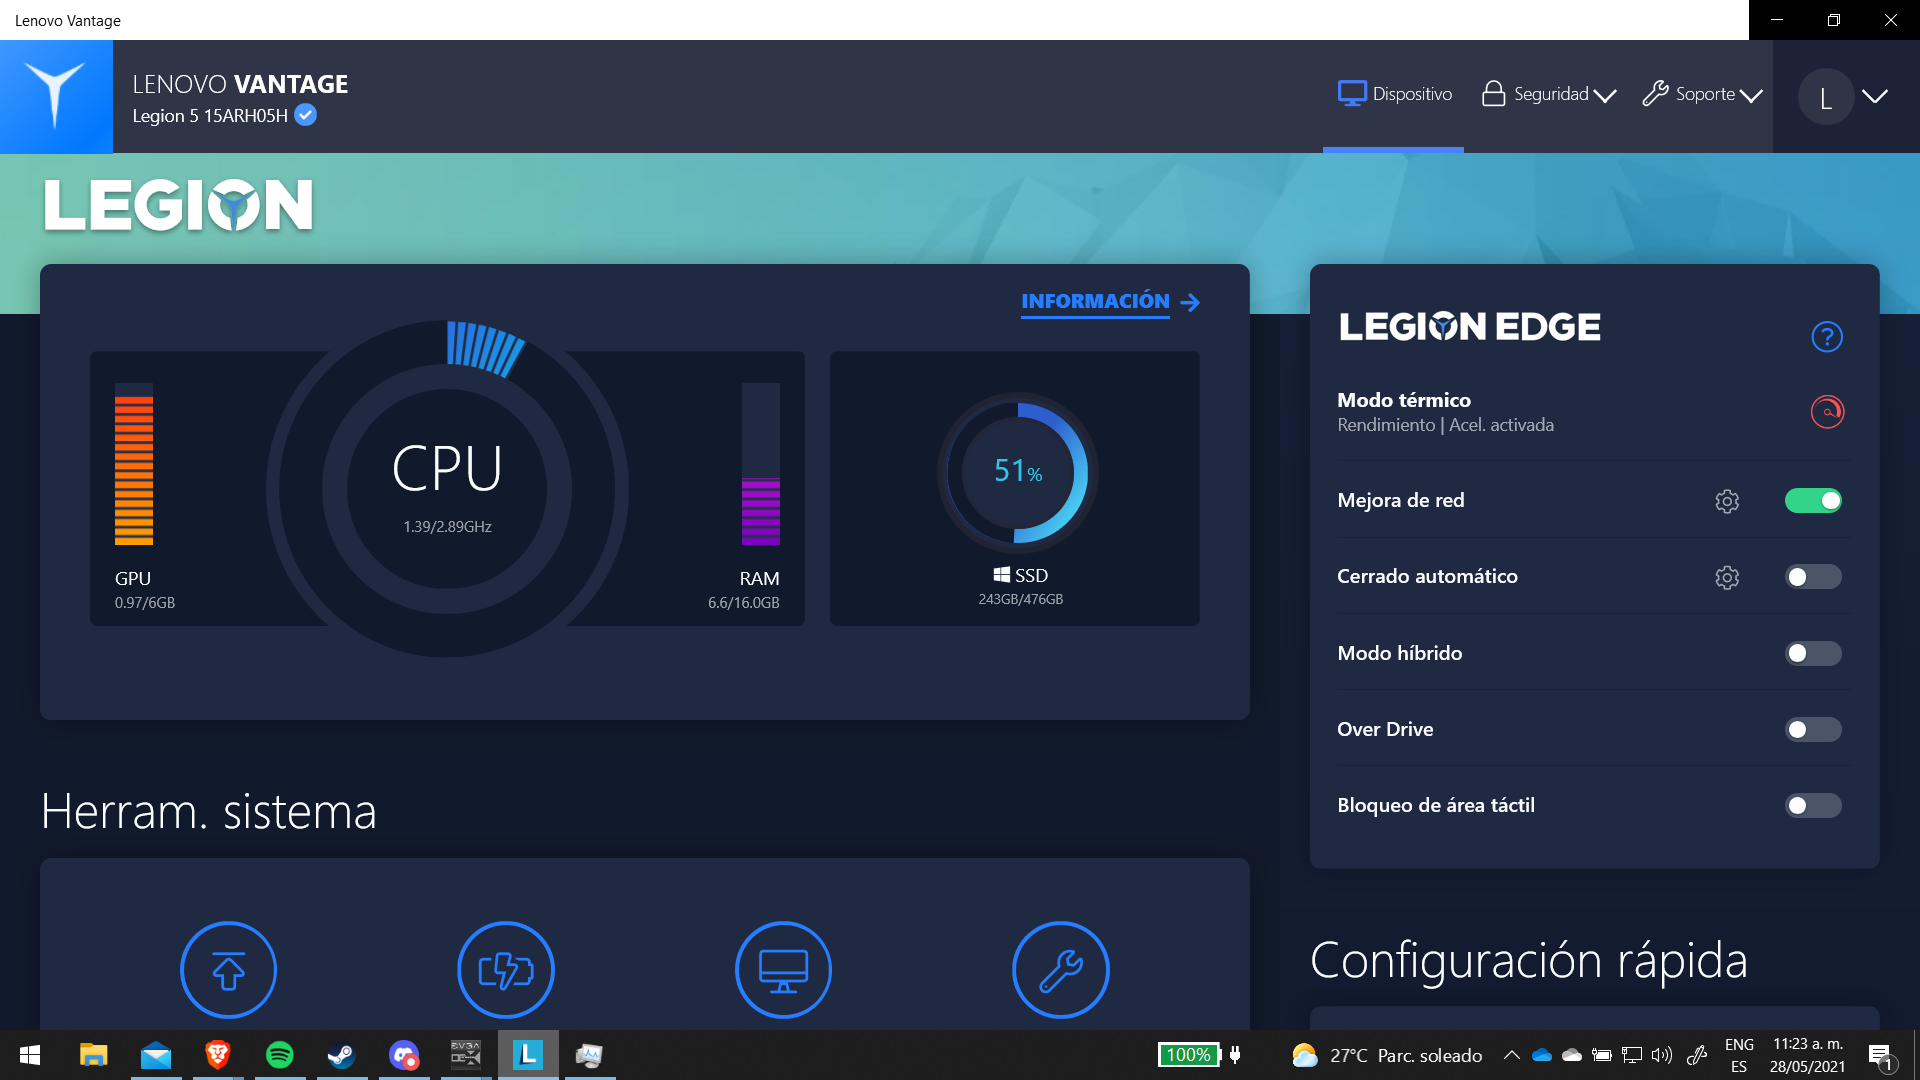Click the Legion Edge help question mark icon
This screenshot has height=1080, width=1920.
point(1826,337)
